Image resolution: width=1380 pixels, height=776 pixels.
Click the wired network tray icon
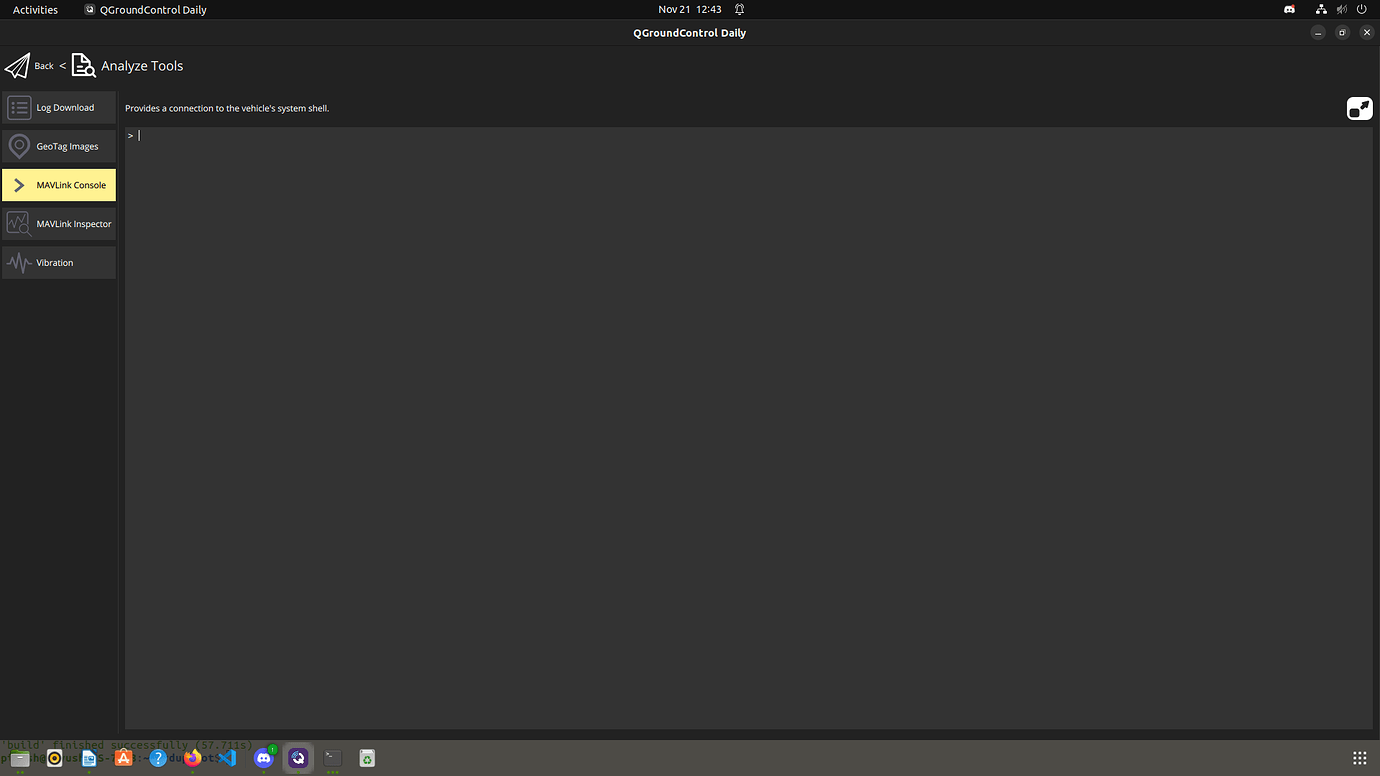point(1321,10)
